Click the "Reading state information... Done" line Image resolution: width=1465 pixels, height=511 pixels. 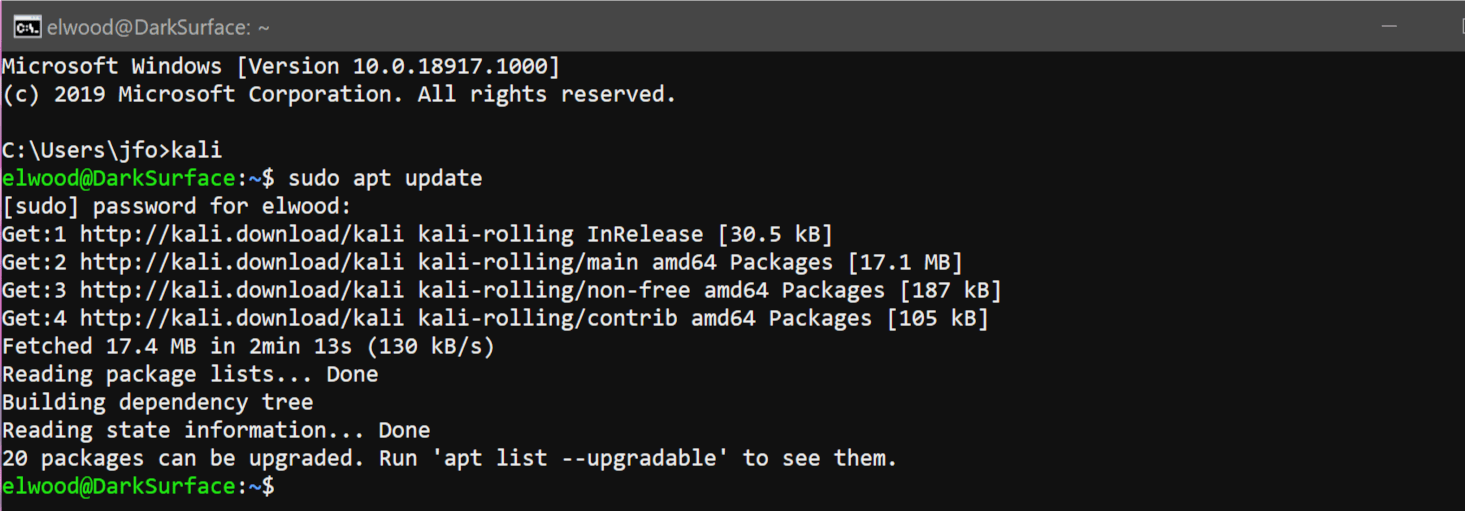point(216,431)
